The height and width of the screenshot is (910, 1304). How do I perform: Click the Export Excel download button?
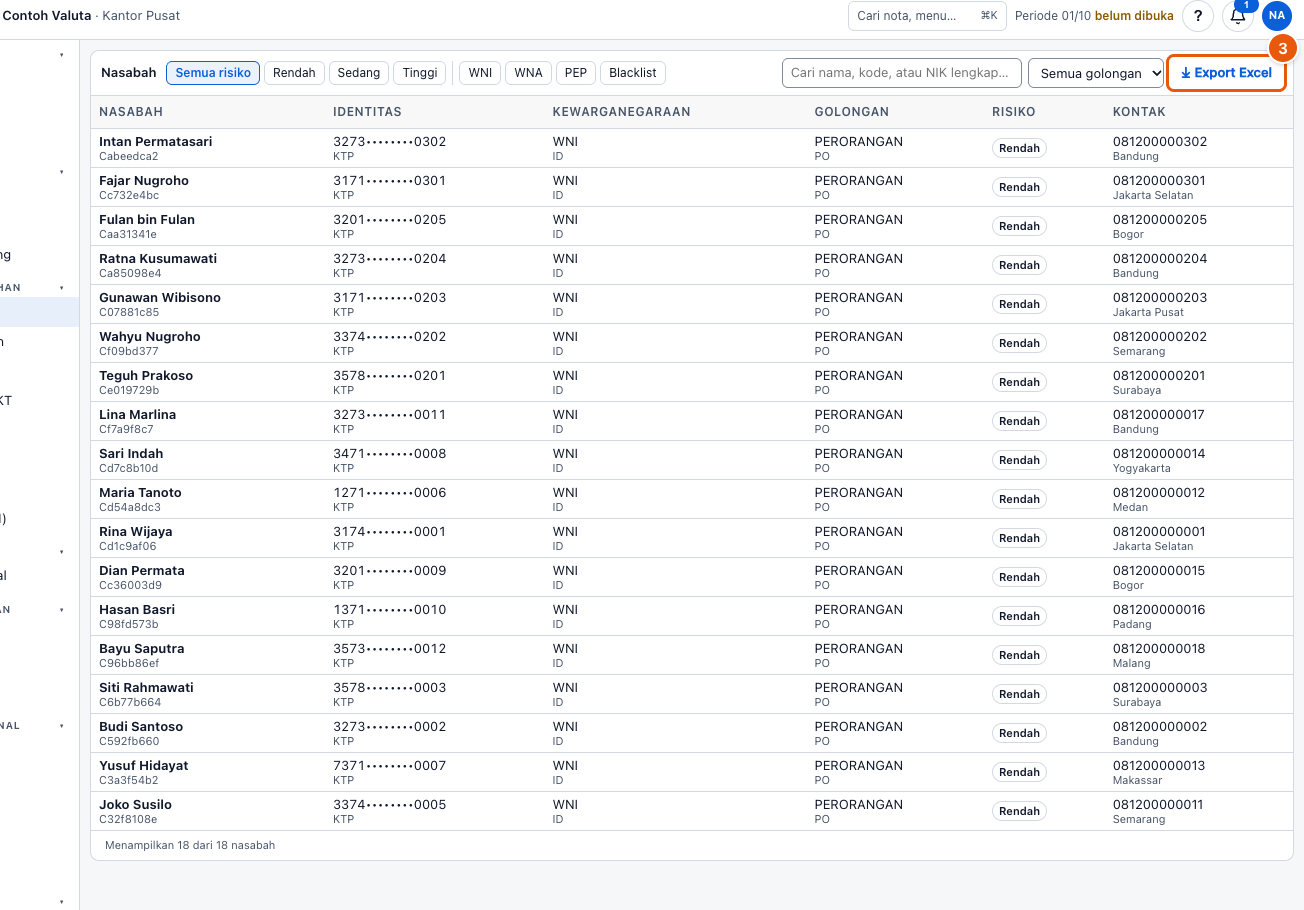pos(1226,73)
